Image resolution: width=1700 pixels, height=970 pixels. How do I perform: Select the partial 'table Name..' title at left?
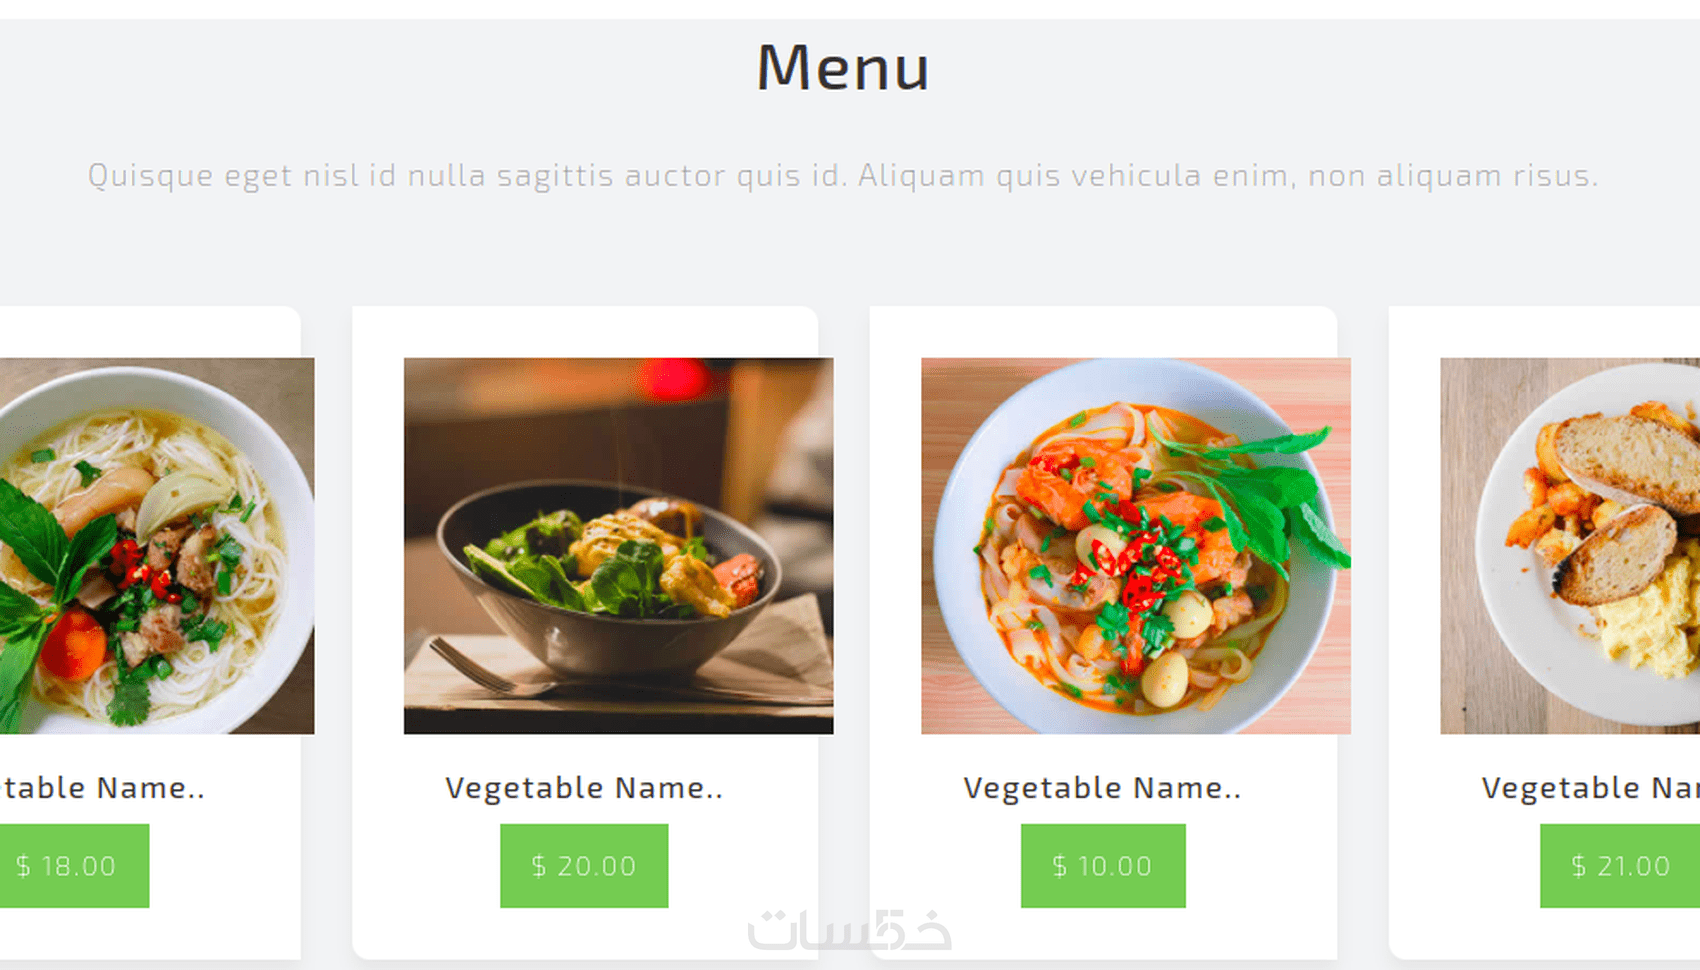102,788
